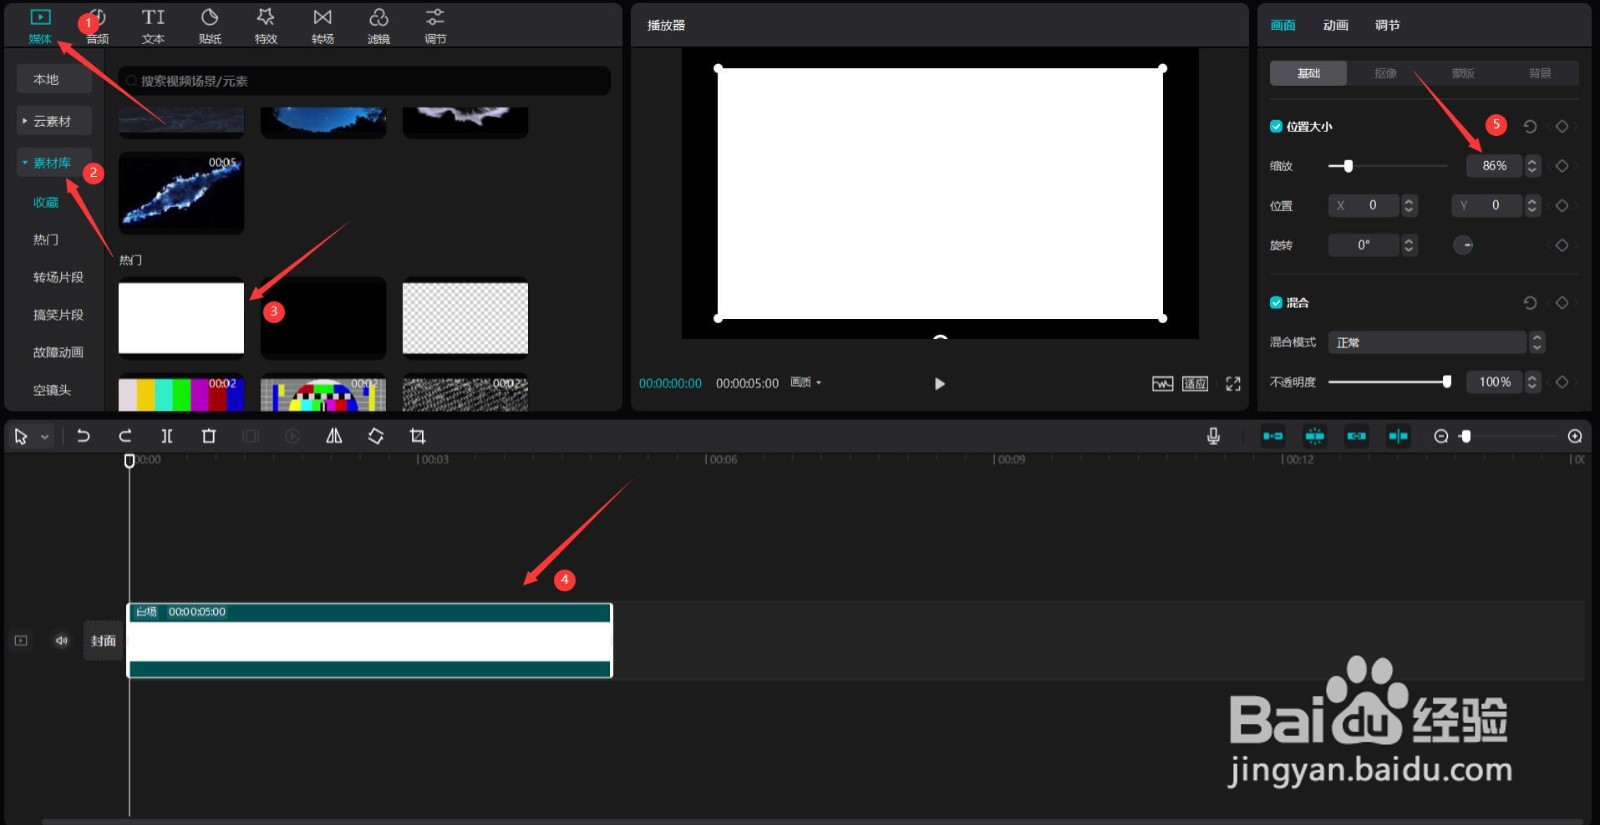Open the 混合模式 dropdown
This screenshot has width=1600, height=825.
(1436, 343)
